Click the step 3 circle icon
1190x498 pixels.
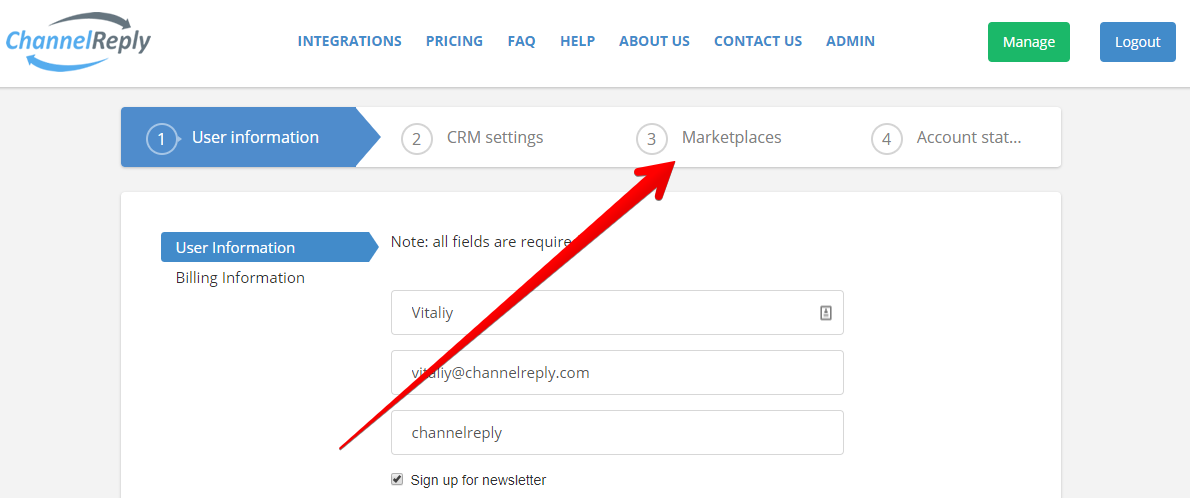pyautogui.click(x=651, y=139)
